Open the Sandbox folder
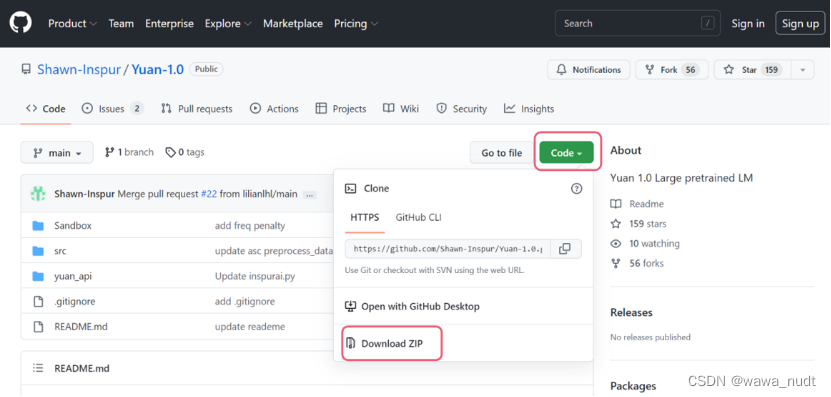 [73, 226]
